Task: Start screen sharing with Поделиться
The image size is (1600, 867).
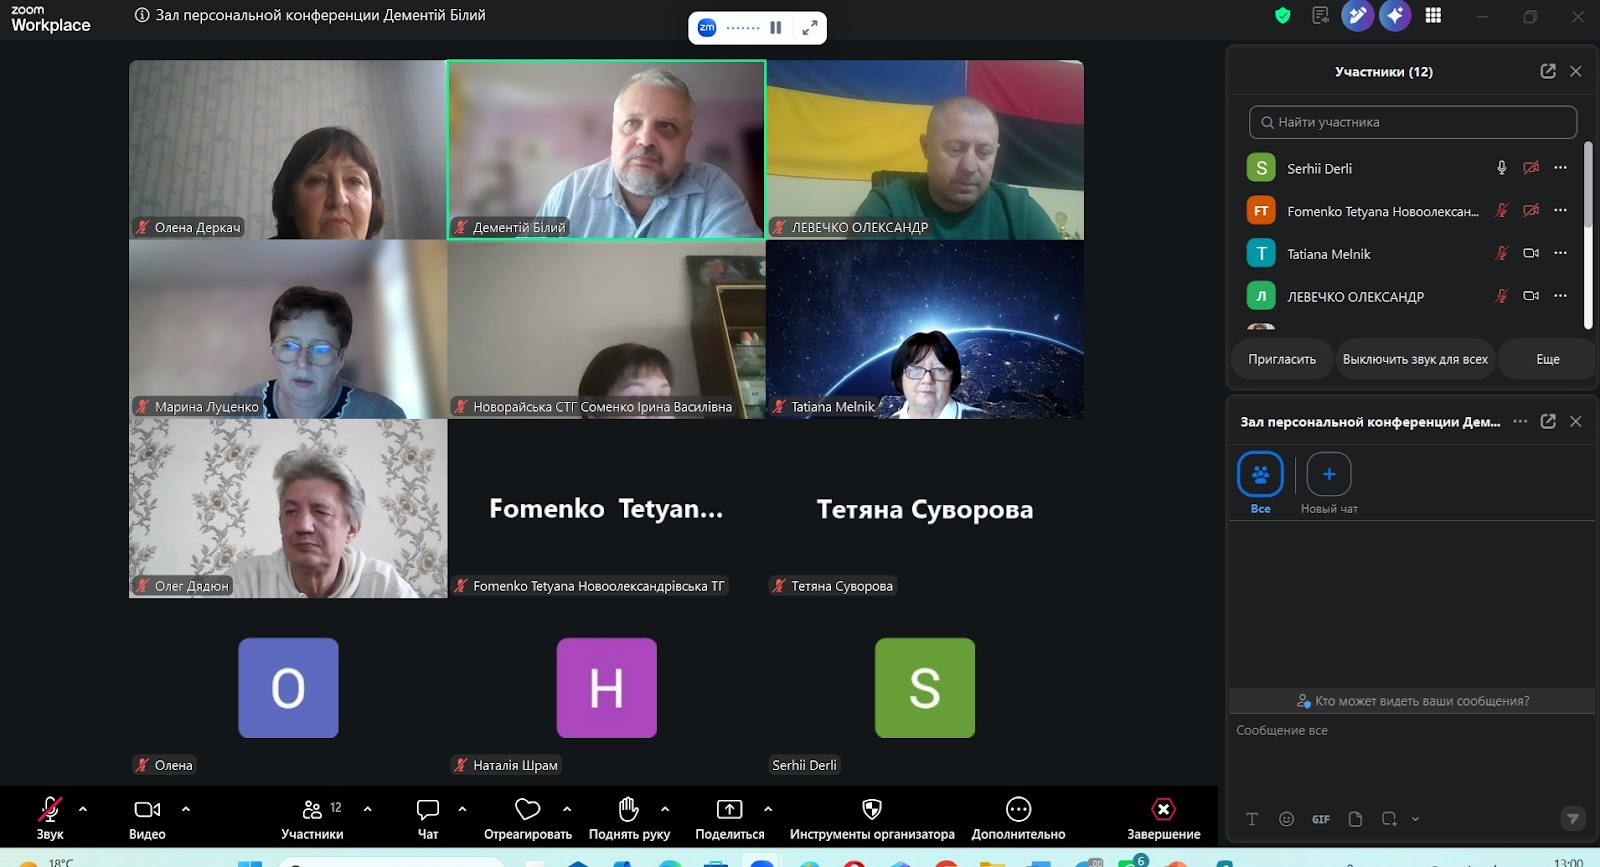Action: 730,817
